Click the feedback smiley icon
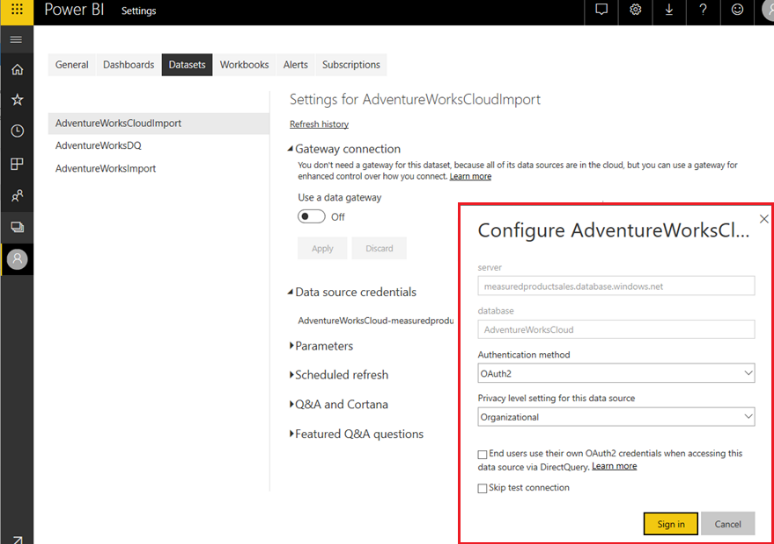 click(x=737, y=10)
